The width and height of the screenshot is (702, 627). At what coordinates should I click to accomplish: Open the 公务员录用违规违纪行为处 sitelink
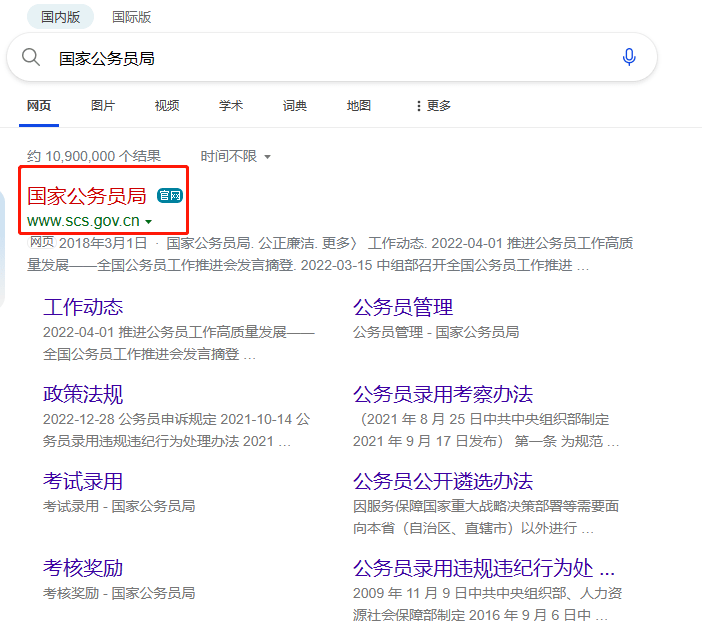[484, 568]
